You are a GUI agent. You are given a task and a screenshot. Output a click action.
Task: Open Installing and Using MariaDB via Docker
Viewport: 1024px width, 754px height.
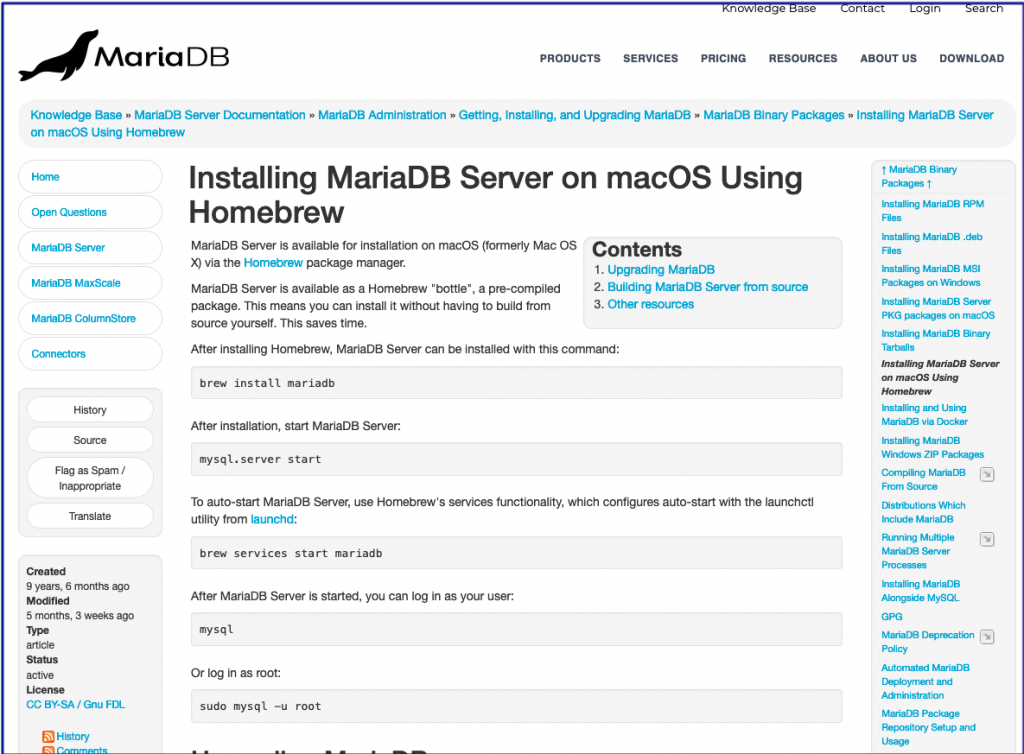point(924,415)
